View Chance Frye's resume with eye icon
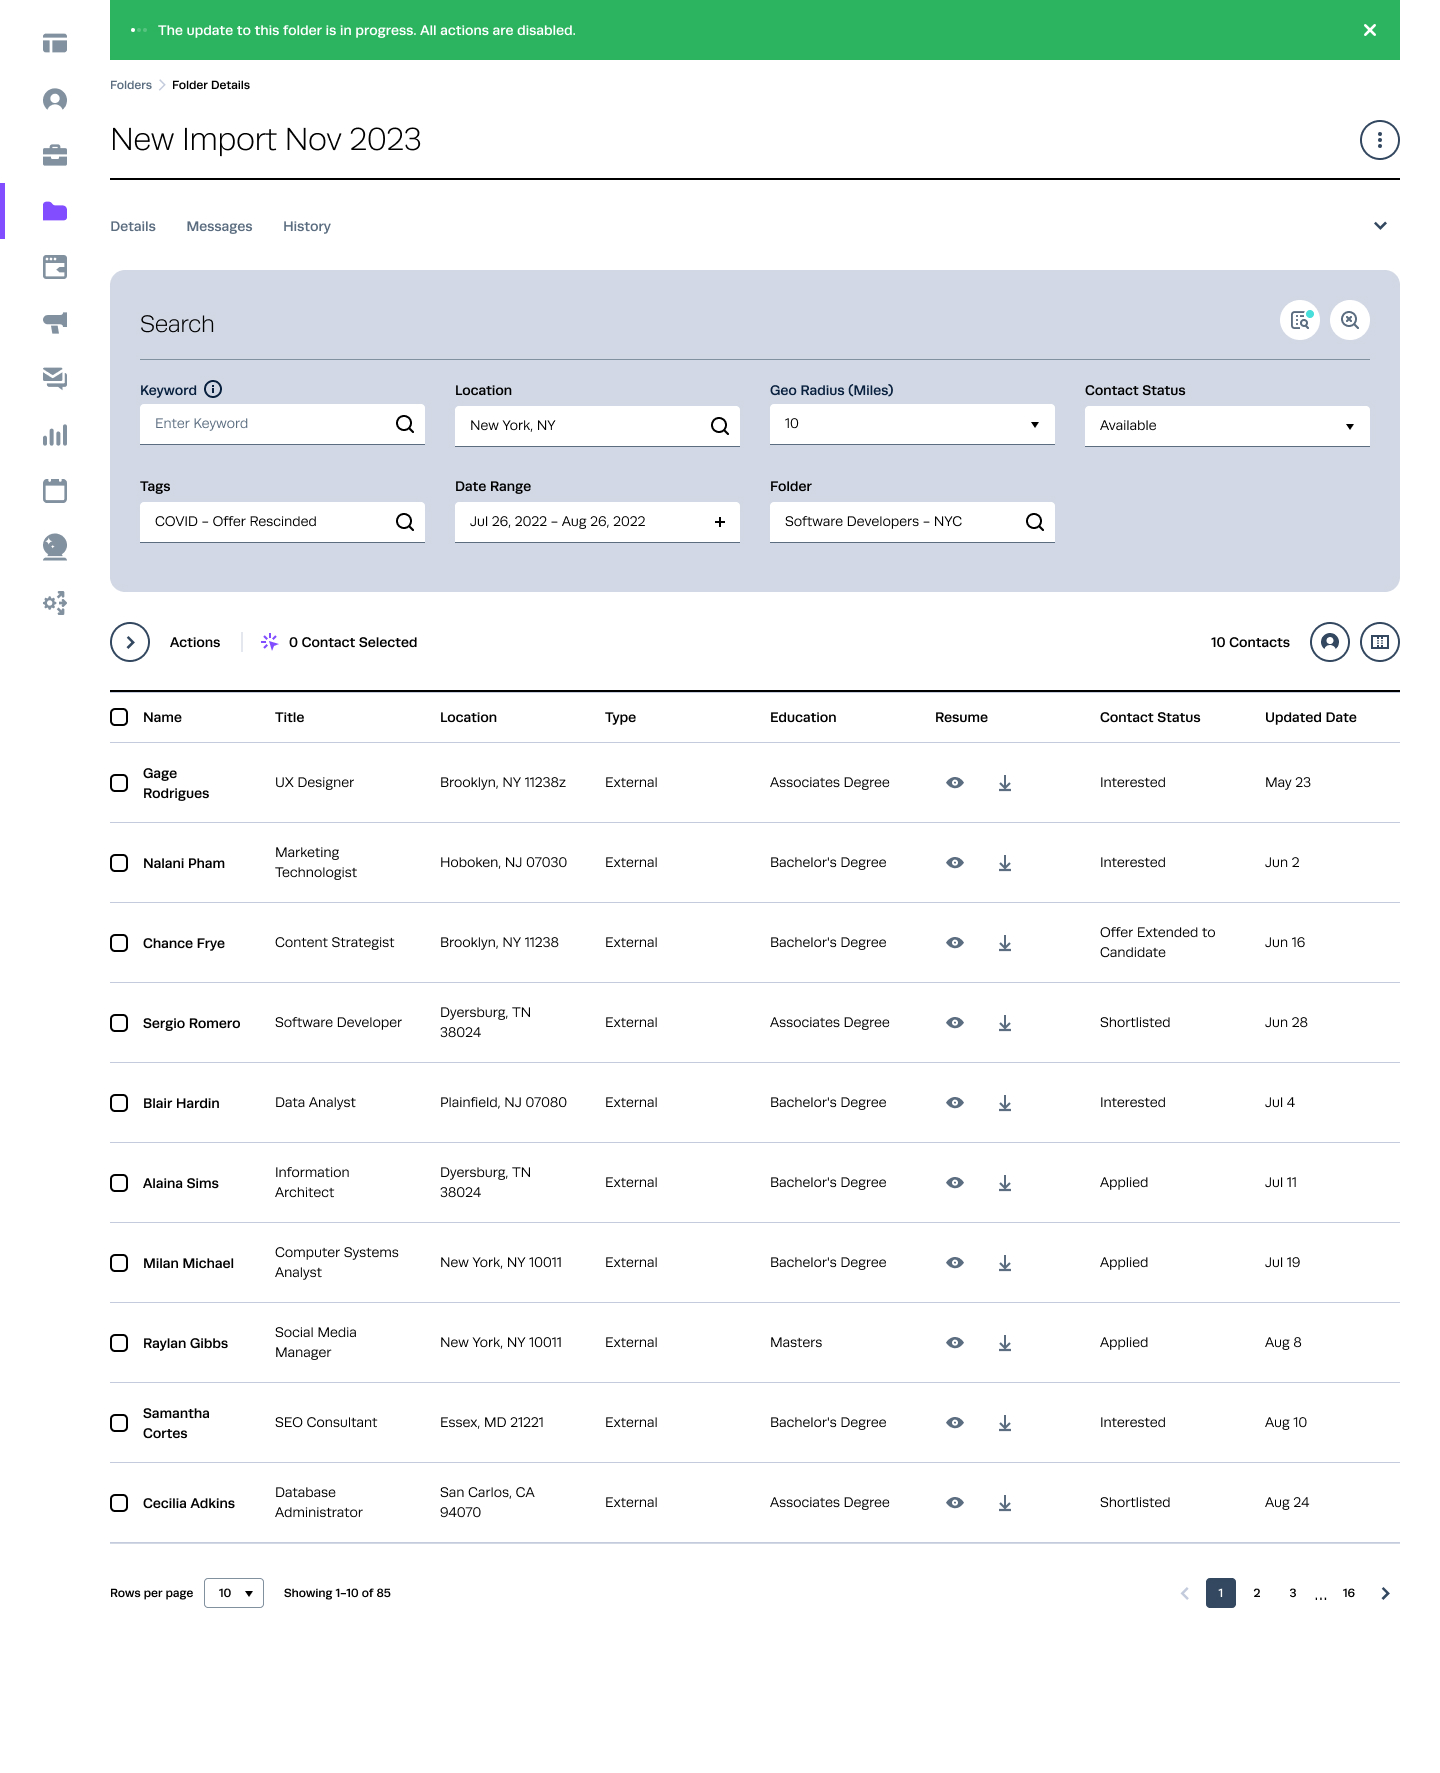The height and width of the screenshot is (1773, 1440). click(955, 943)
